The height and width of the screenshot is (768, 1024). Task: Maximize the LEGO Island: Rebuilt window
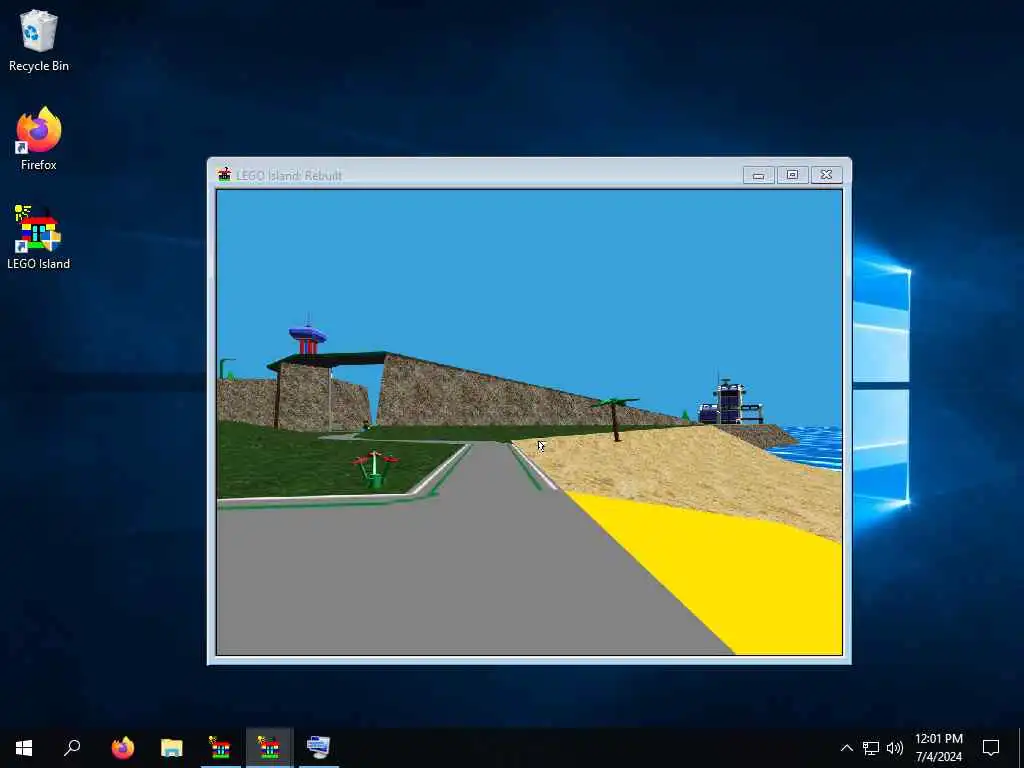[792, 175]
